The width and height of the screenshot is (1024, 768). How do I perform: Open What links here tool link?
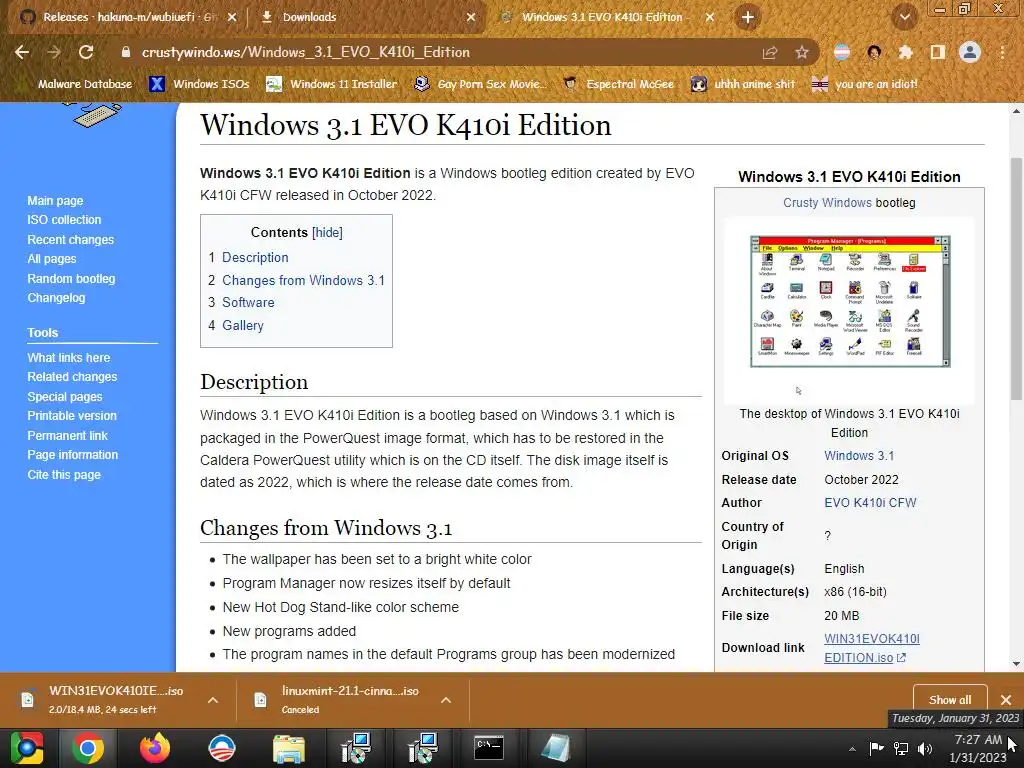69,358
